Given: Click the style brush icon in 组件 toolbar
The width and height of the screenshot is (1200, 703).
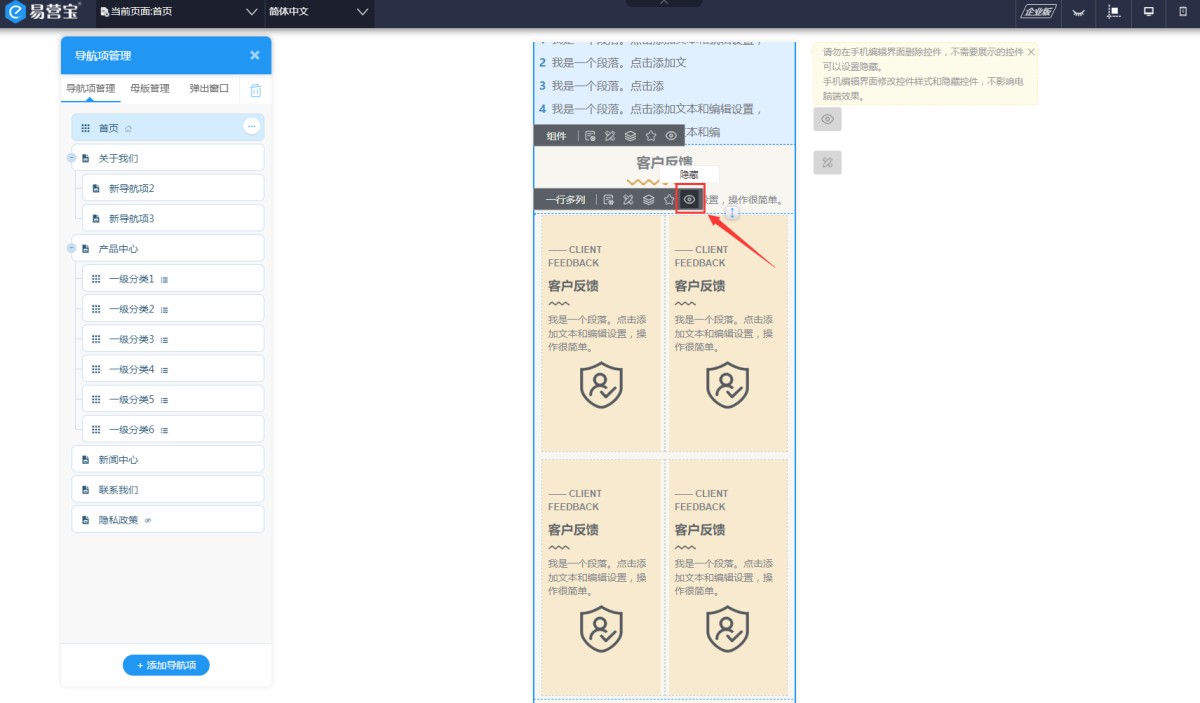Looking at the screenshot, I should click(610, 136).
